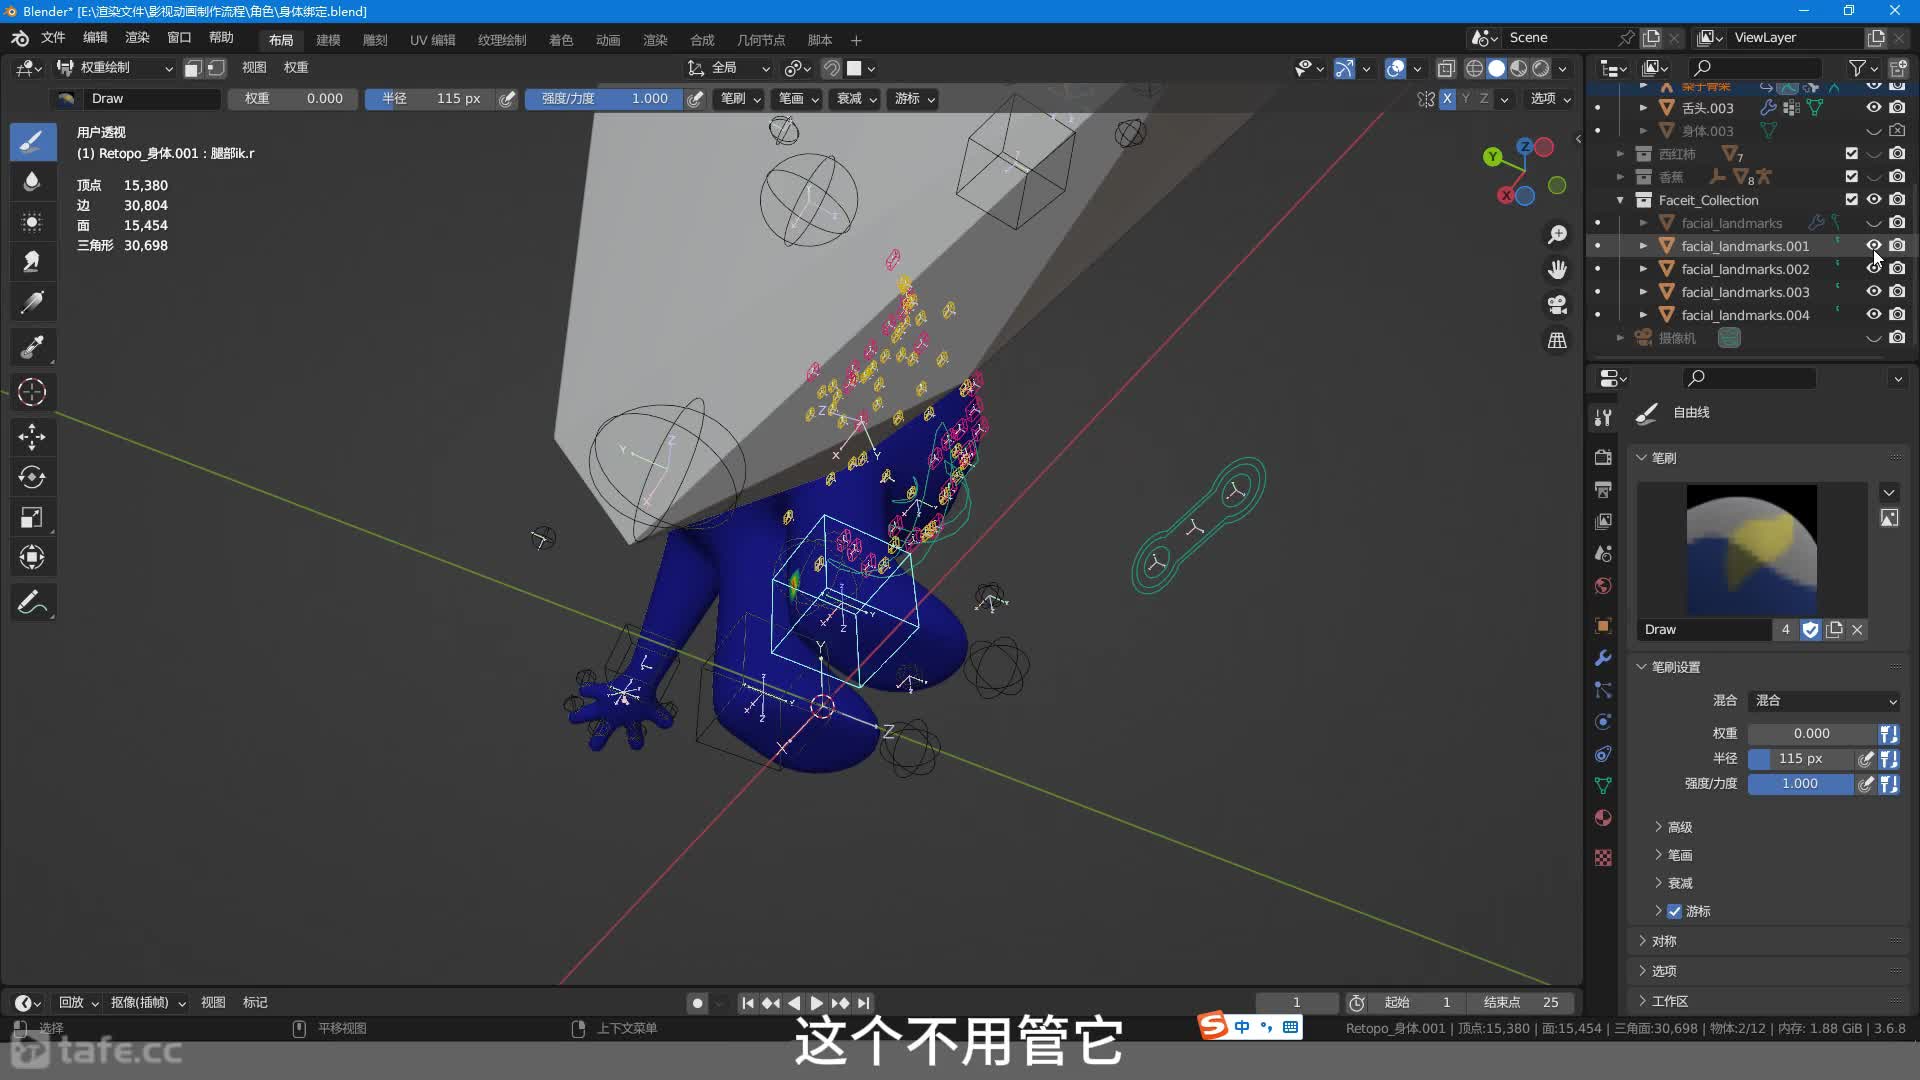This screenshot has height=1080, width=1920.
Task: Hide facial_landmarks.004 with eye icon
Action: pyautogui.click(x=1874, y=315)
